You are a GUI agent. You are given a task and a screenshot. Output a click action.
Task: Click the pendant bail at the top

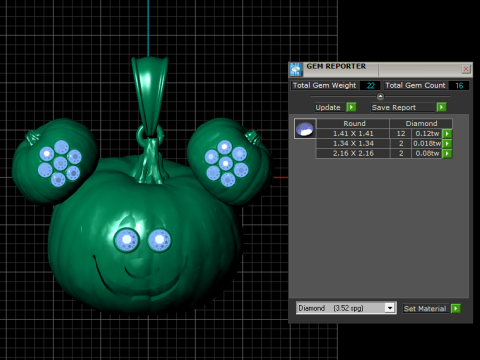tap(150, 95)
